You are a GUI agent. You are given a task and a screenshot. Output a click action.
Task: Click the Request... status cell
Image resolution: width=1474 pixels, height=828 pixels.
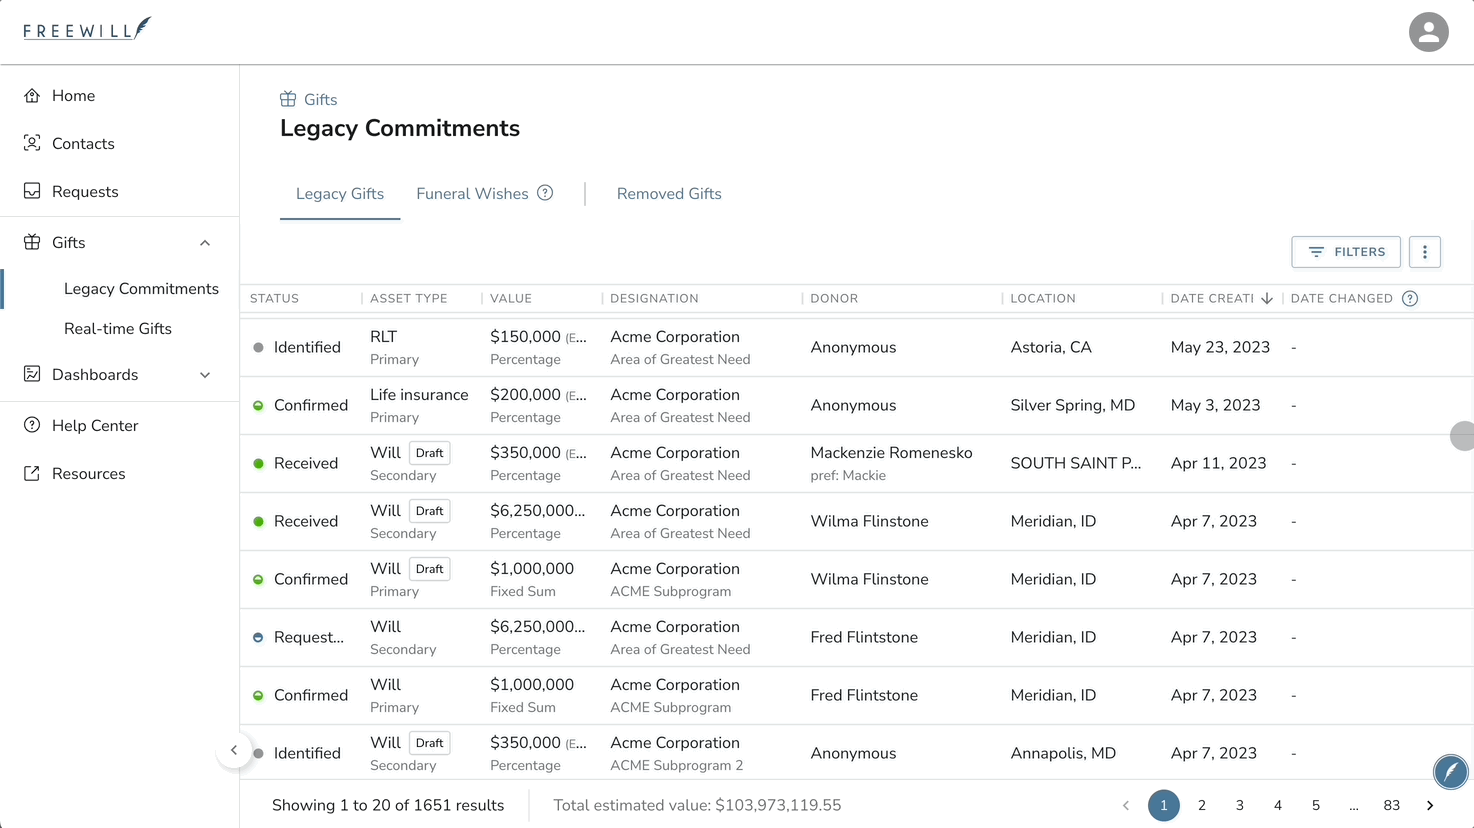[x=309, y=637]
